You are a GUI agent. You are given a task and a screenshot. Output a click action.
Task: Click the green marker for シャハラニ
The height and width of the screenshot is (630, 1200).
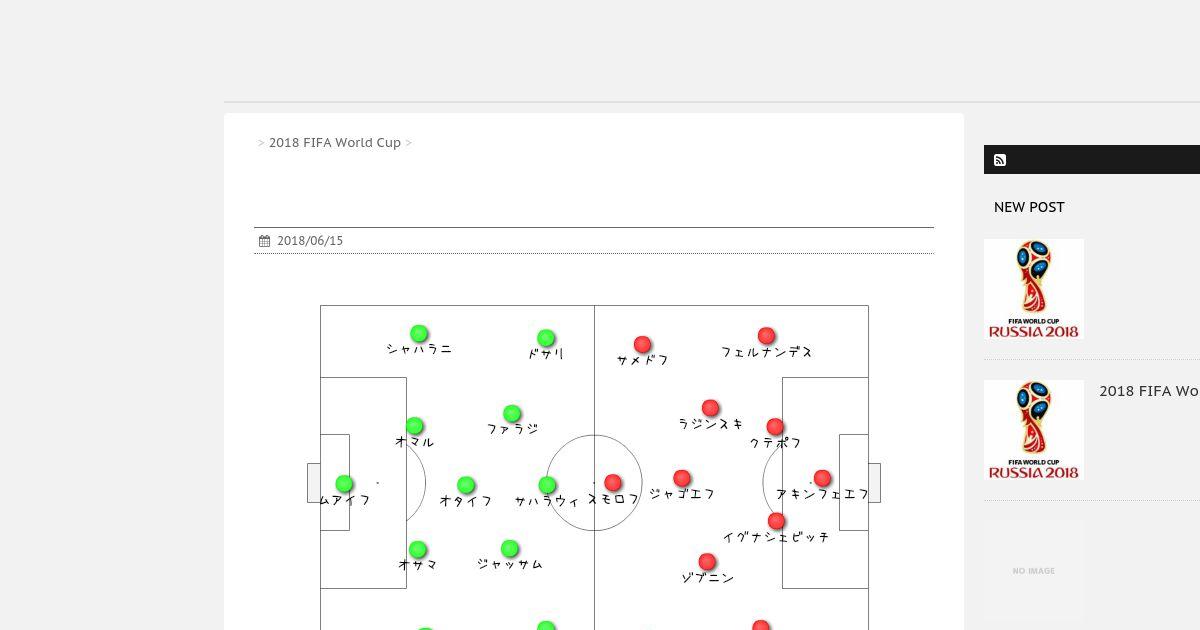coord(419,334)
